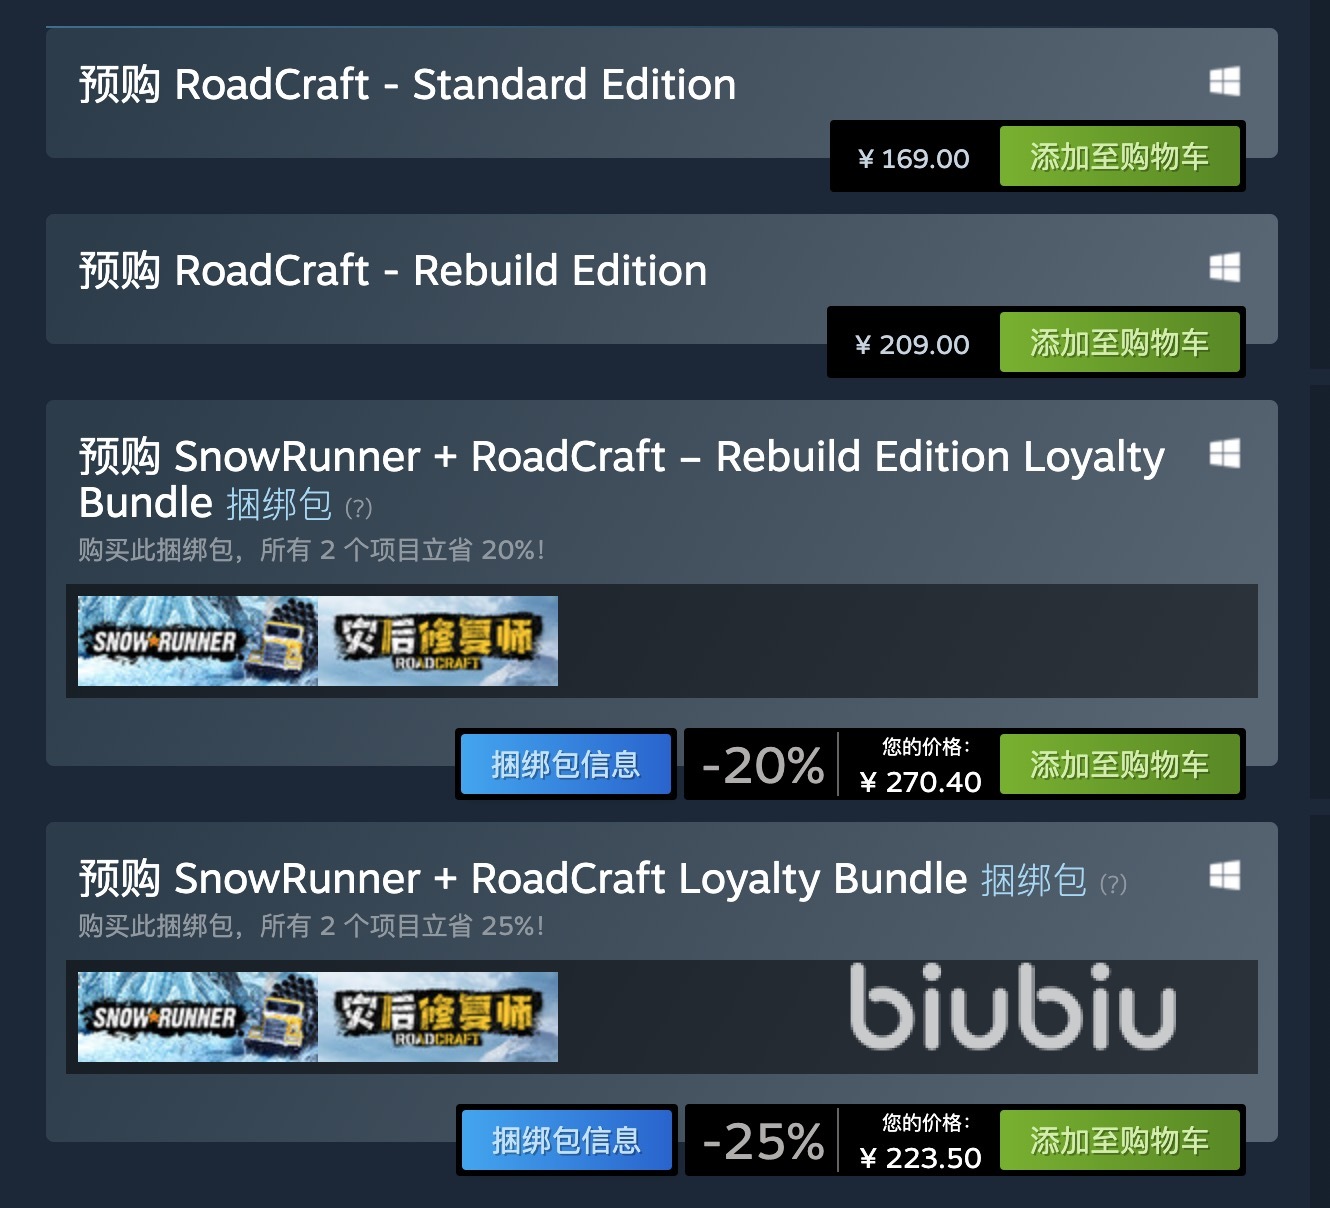1330x1208 pixels.
Task: Open (?) help beside Rebuild Edition bundle 捆绑包
Action: tap(358, 508)
